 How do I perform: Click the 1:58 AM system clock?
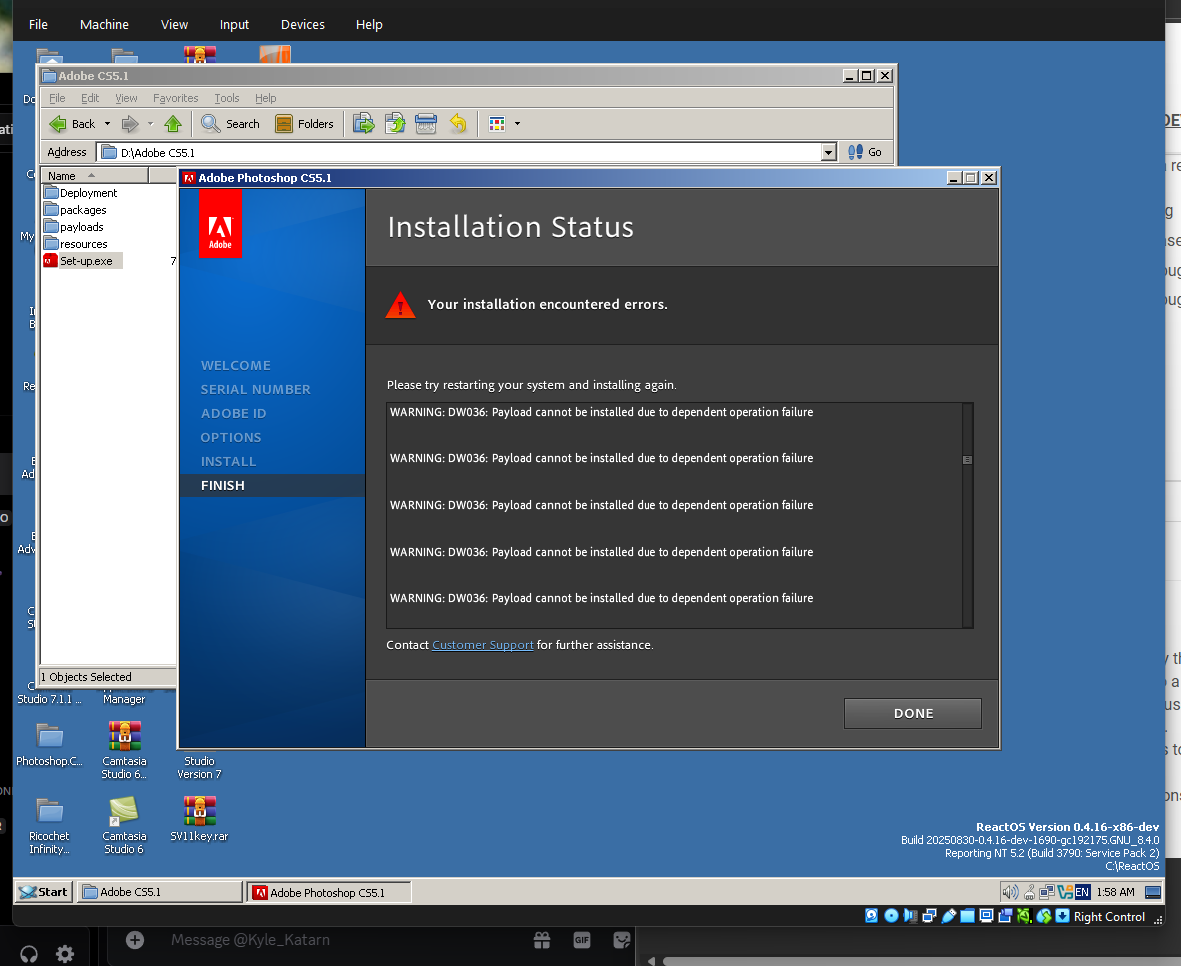click(x=1115, y=892)
